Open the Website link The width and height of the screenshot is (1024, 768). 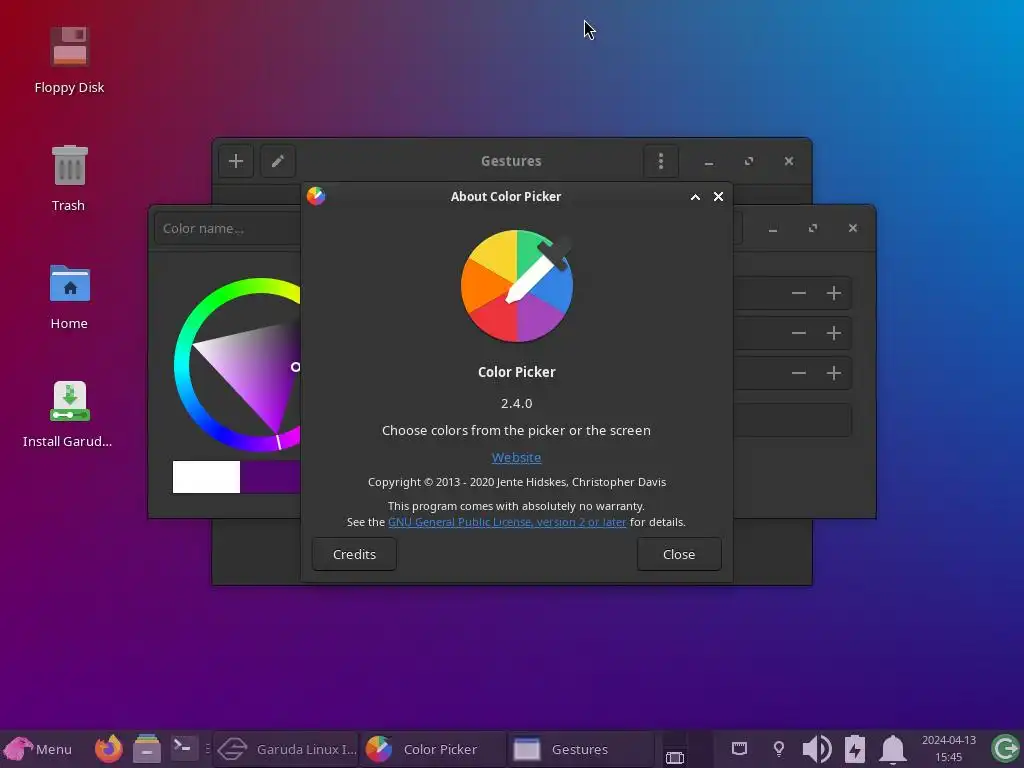click(516, 457)
